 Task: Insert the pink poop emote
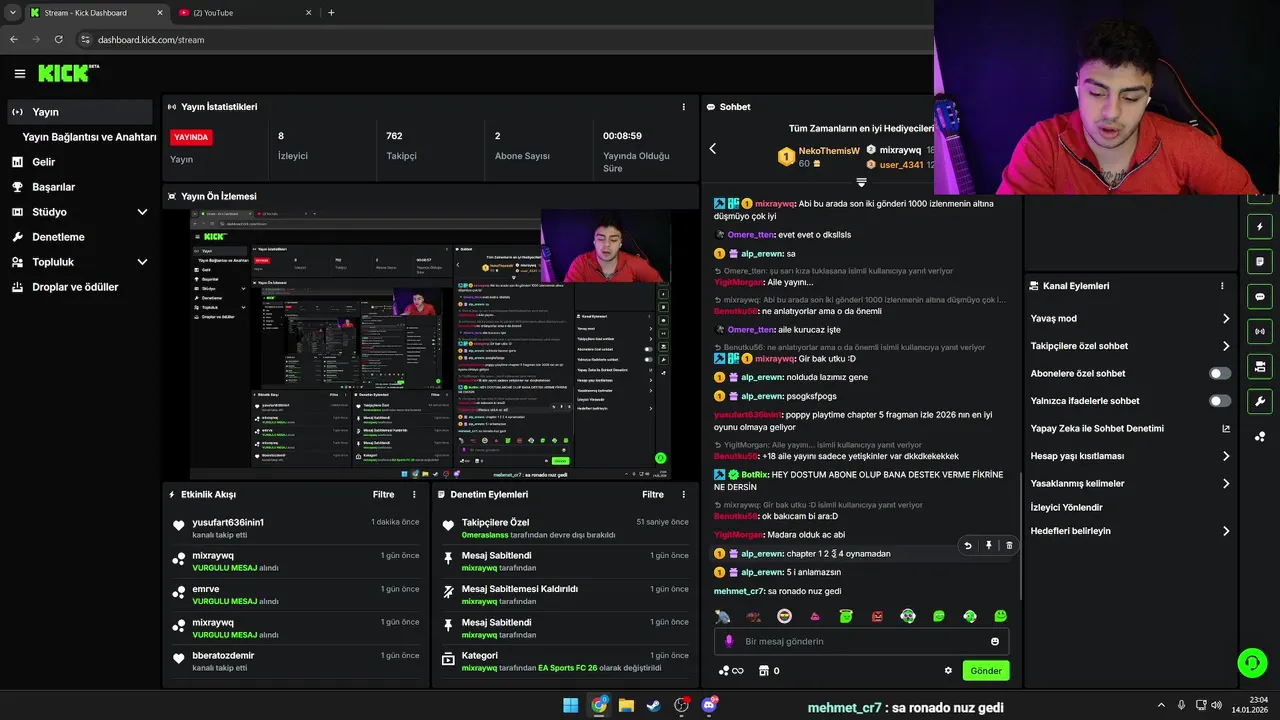pos(815,616)
